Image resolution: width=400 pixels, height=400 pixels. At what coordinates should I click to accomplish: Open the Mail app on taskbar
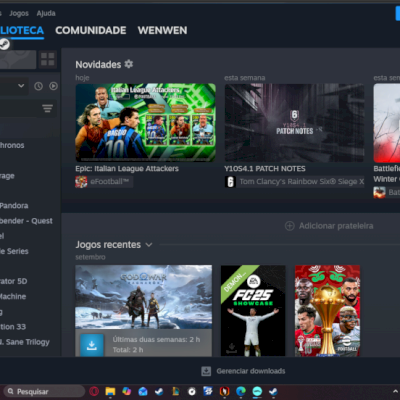click(143, 391)
